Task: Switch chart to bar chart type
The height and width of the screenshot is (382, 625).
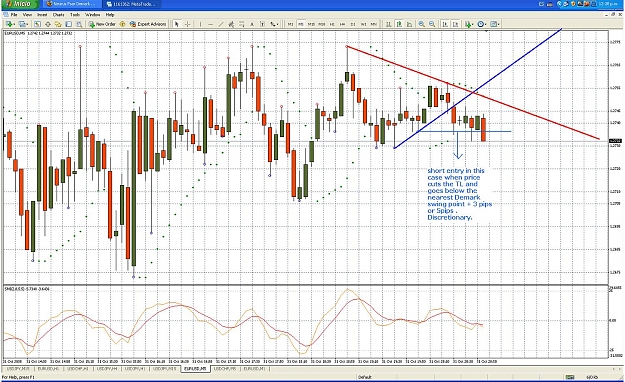Action: click(388, 24)
